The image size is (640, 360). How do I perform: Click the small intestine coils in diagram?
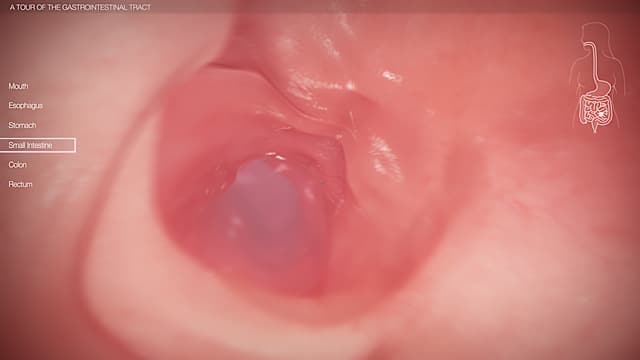click(x=595, y=112)
